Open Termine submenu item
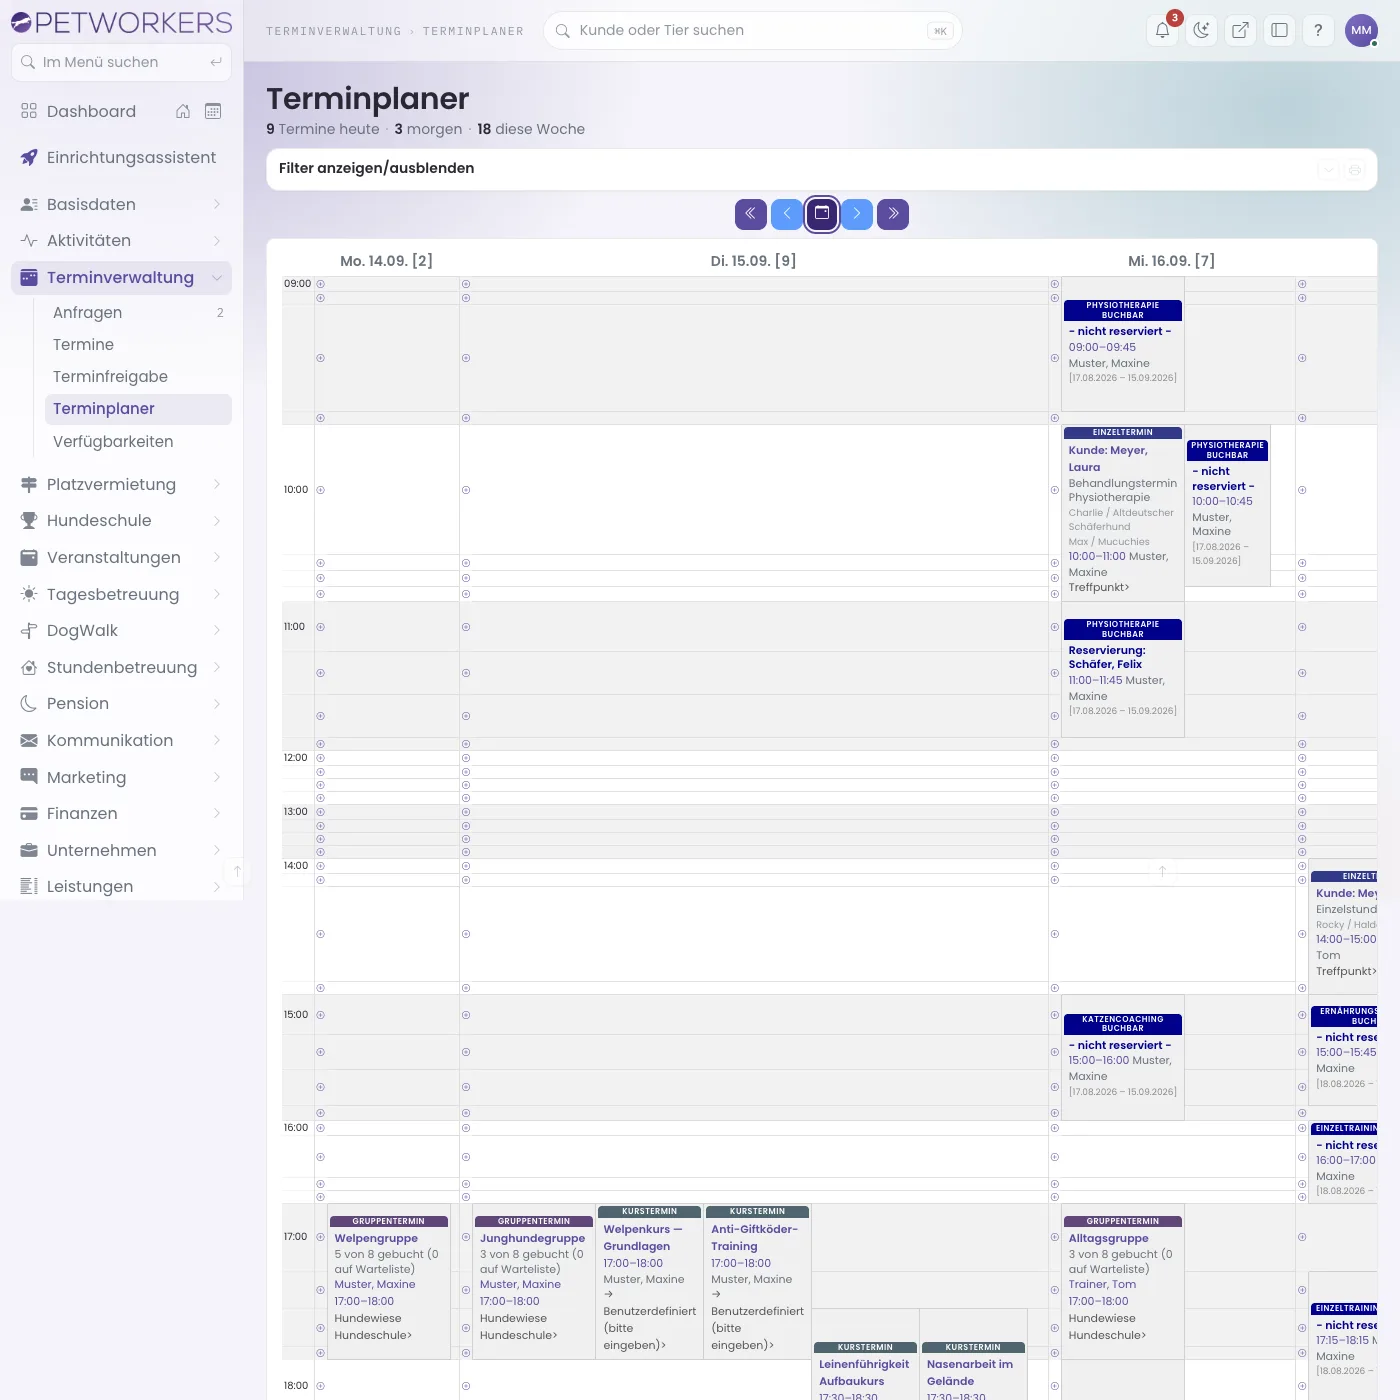The height and width of the screenshot is (1400, 1400). point(138,345)
